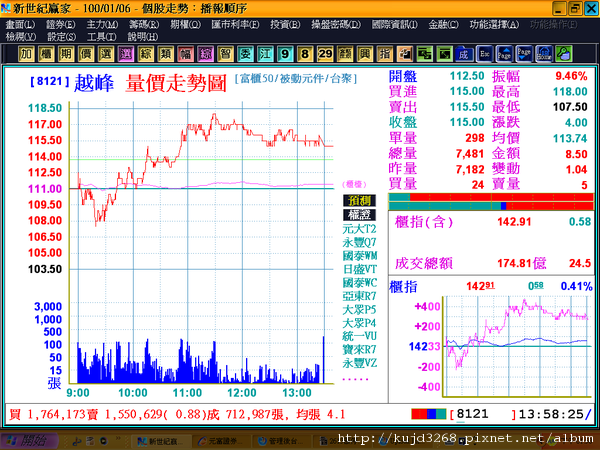Click the Windows 開始 start button

[x=29, y=441]
